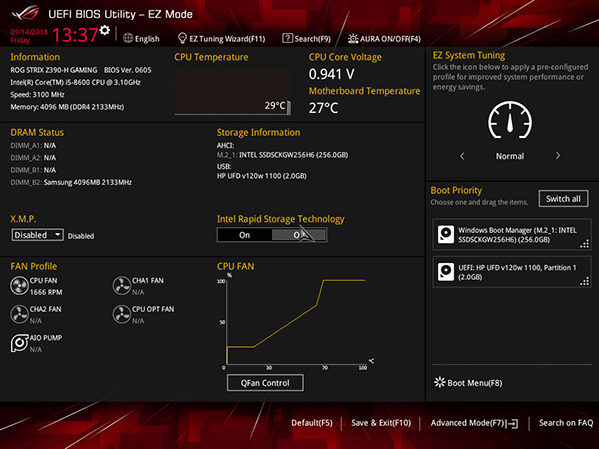Open Search(F9)

306,39
